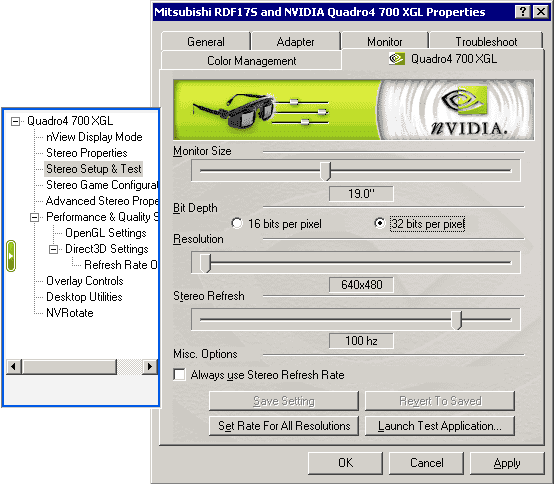This screenshot has height=484, width=554.
Task: Select NVRotate tree item
Action: point(70,313)
